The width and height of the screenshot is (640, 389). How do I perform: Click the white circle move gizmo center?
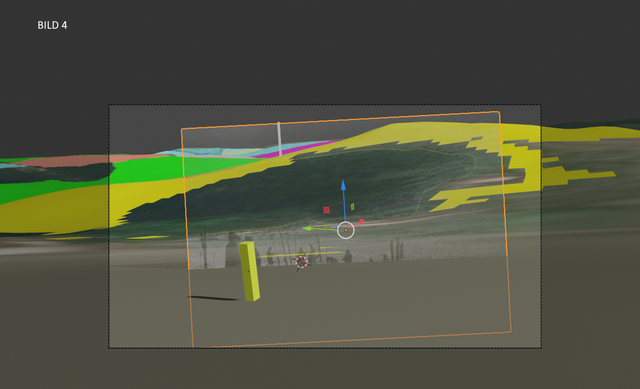tap(346, 230)
